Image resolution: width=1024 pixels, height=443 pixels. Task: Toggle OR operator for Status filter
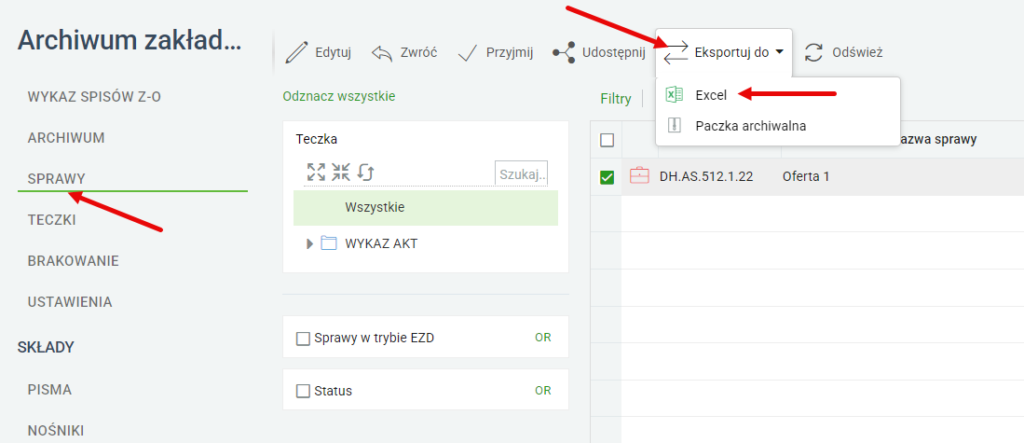coord(543,391)
